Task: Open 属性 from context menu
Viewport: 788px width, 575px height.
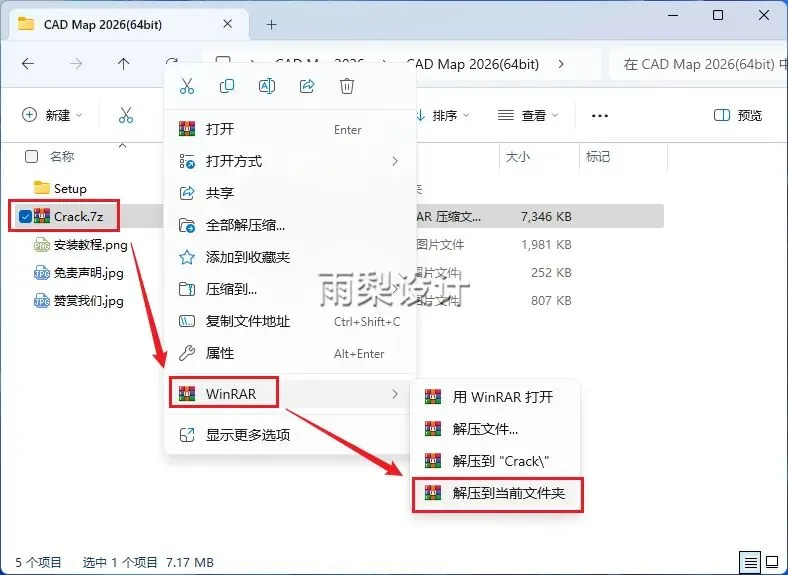Action: (x=290, y=353)
